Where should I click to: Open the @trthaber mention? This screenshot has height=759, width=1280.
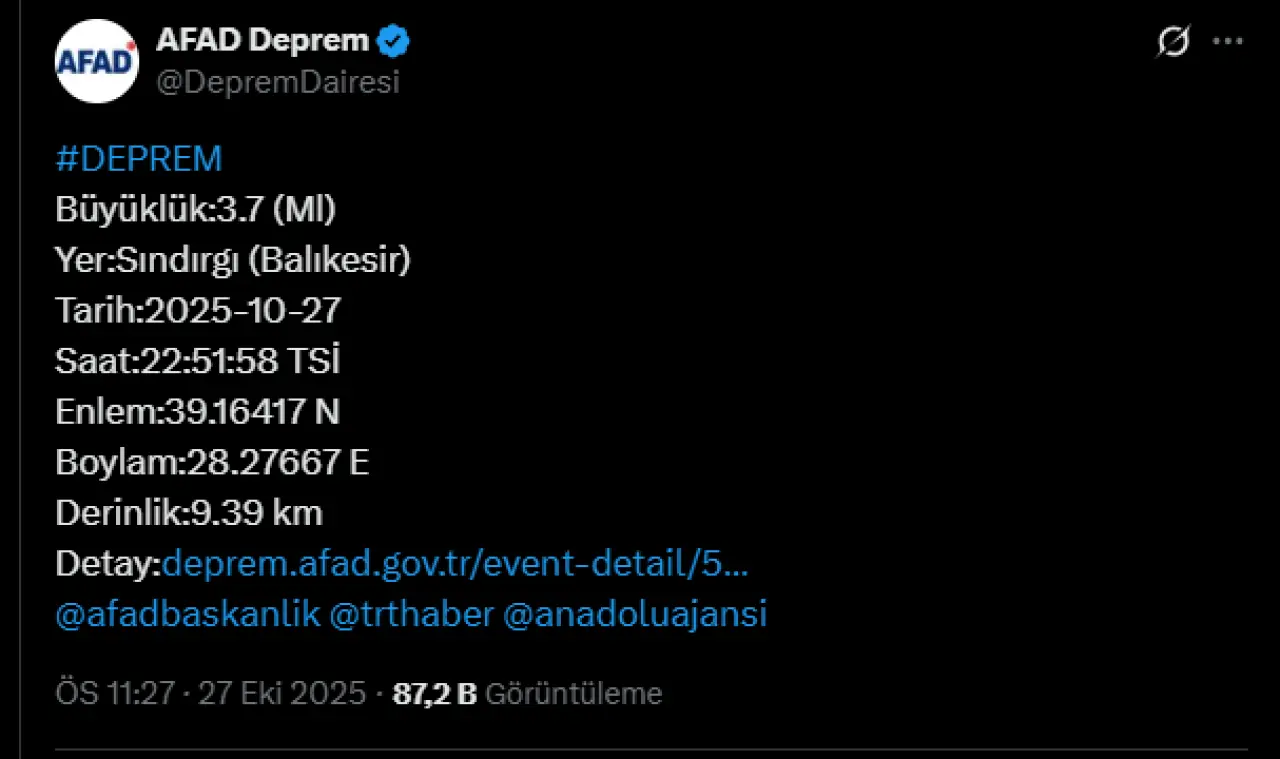pos(411,614)
